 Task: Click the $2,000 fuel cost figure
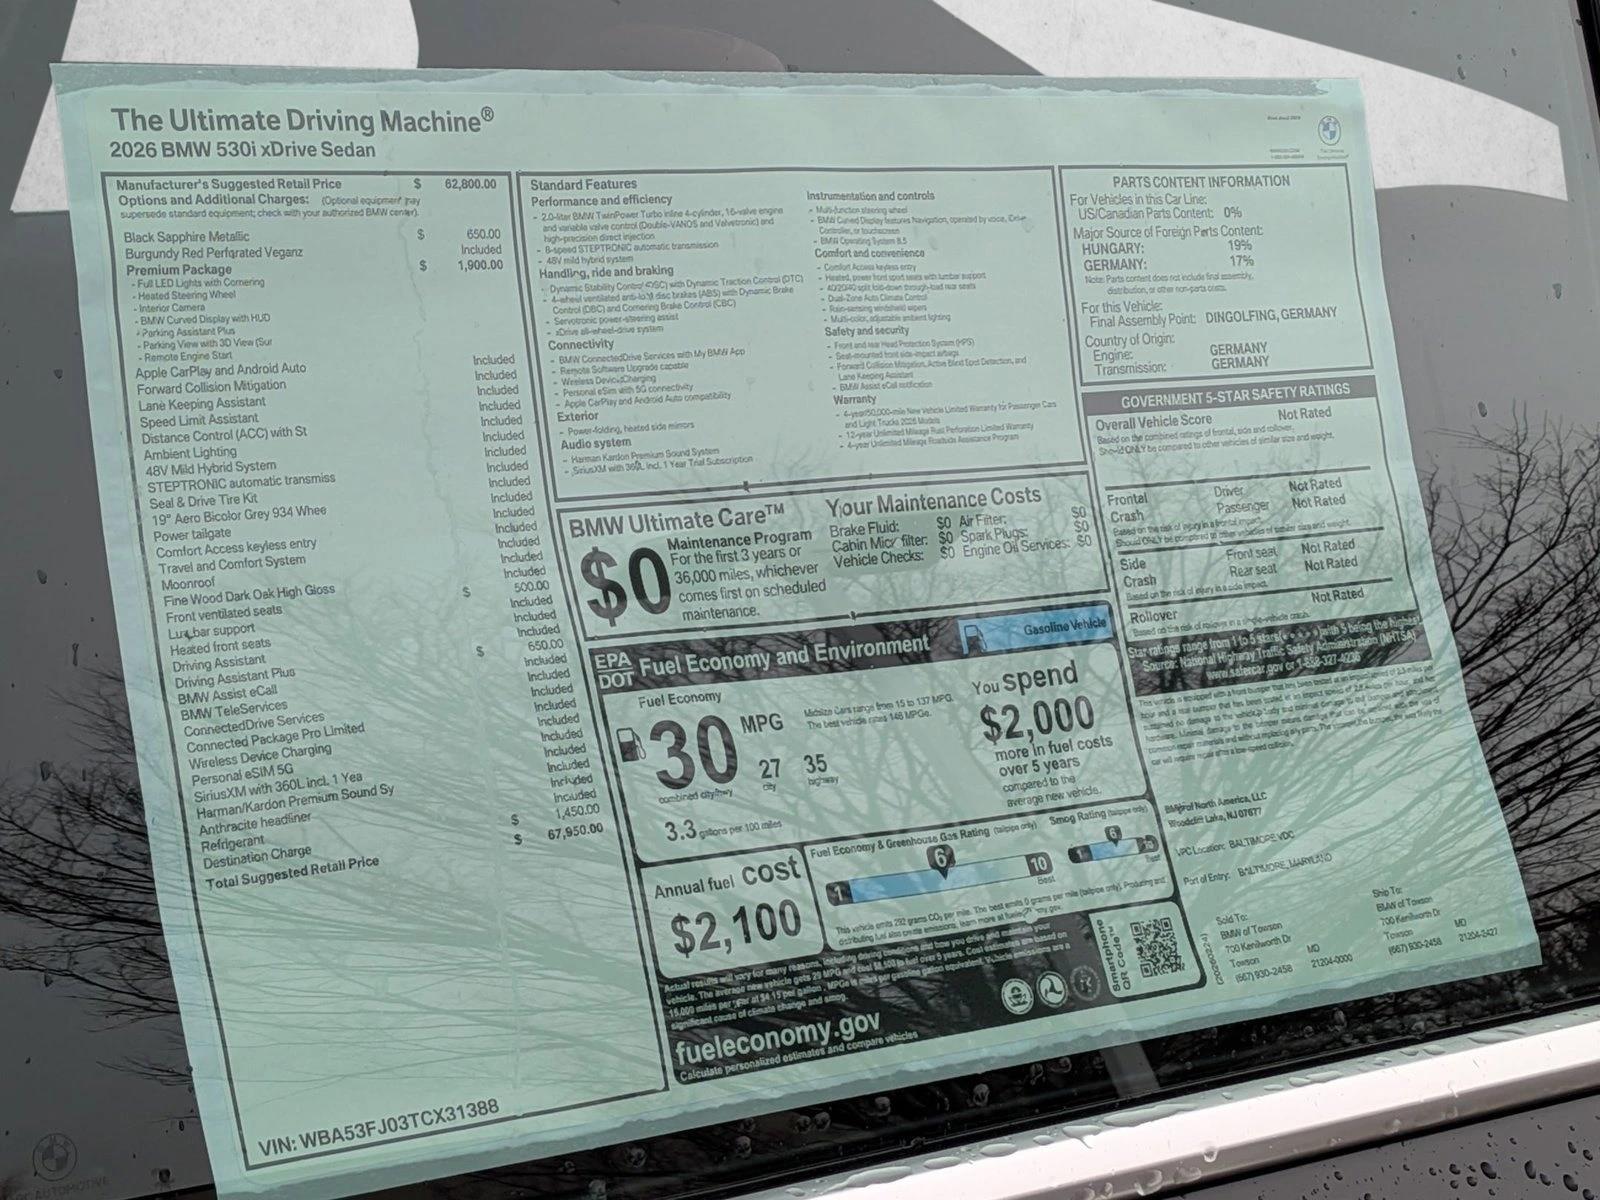coord(1037,716)
